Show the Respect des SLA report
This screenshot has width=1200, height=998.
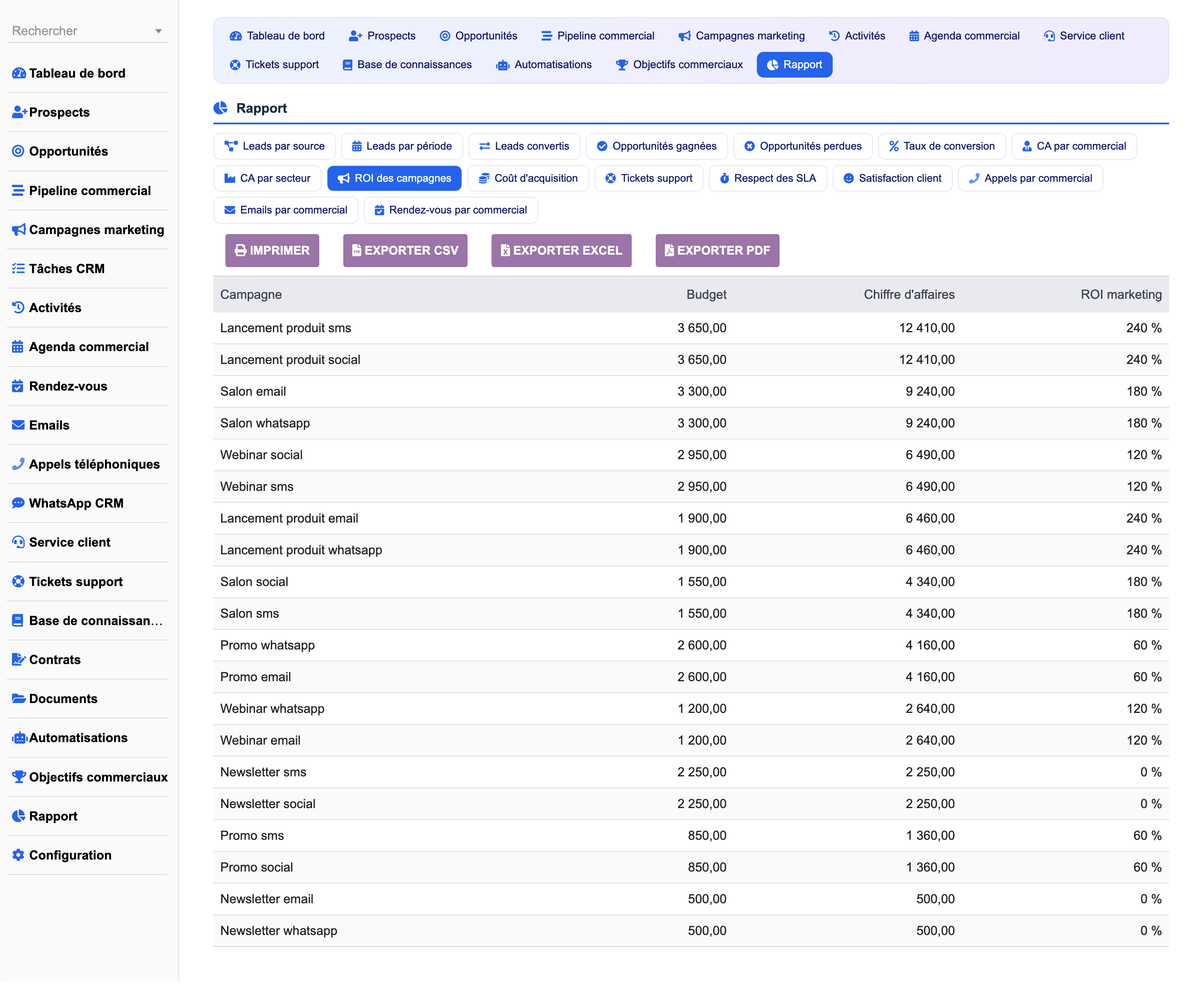click(767, 179)
